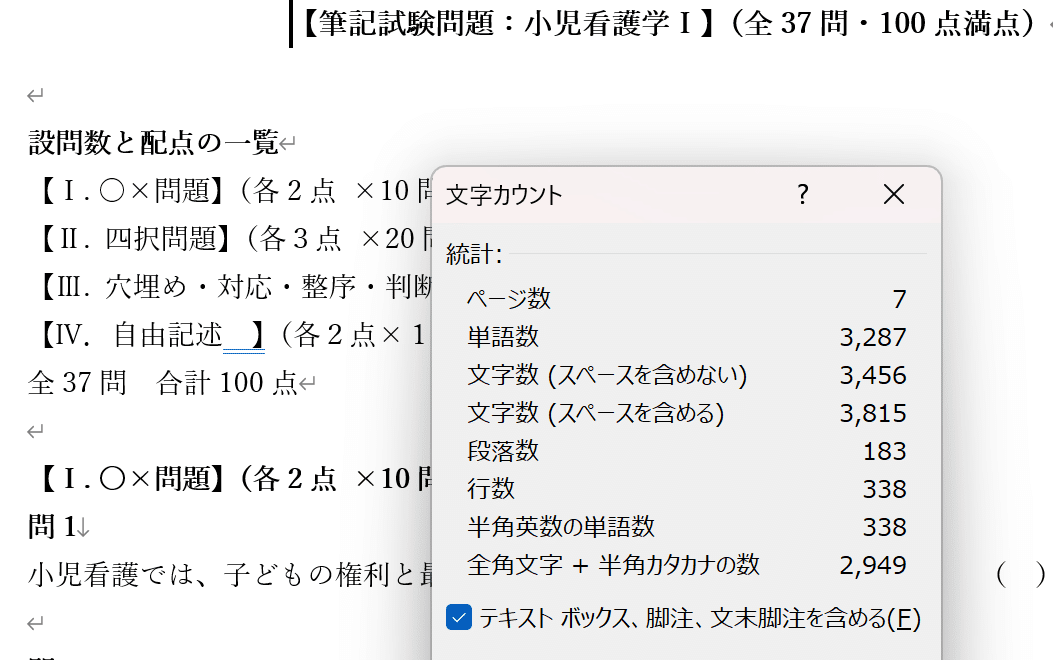
Task: Click the 行数 statistic label
Action: (x=491, y=489)
